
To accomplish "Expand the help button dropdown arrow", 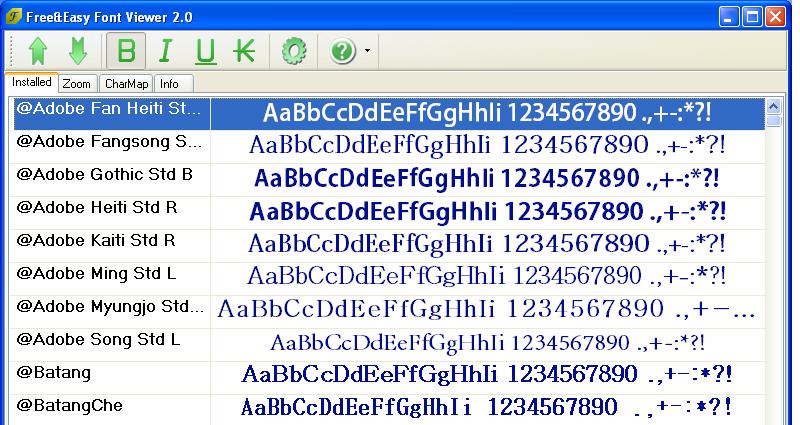I will pyautogui.click(x=367, y=50).
